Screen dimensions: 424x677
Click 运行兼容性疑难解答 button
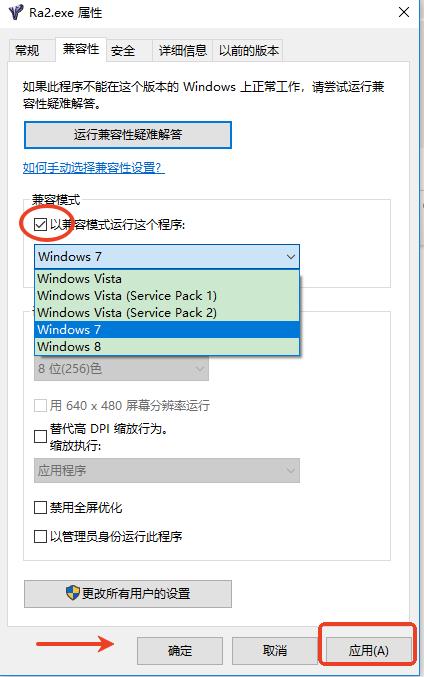click(128, 135)
